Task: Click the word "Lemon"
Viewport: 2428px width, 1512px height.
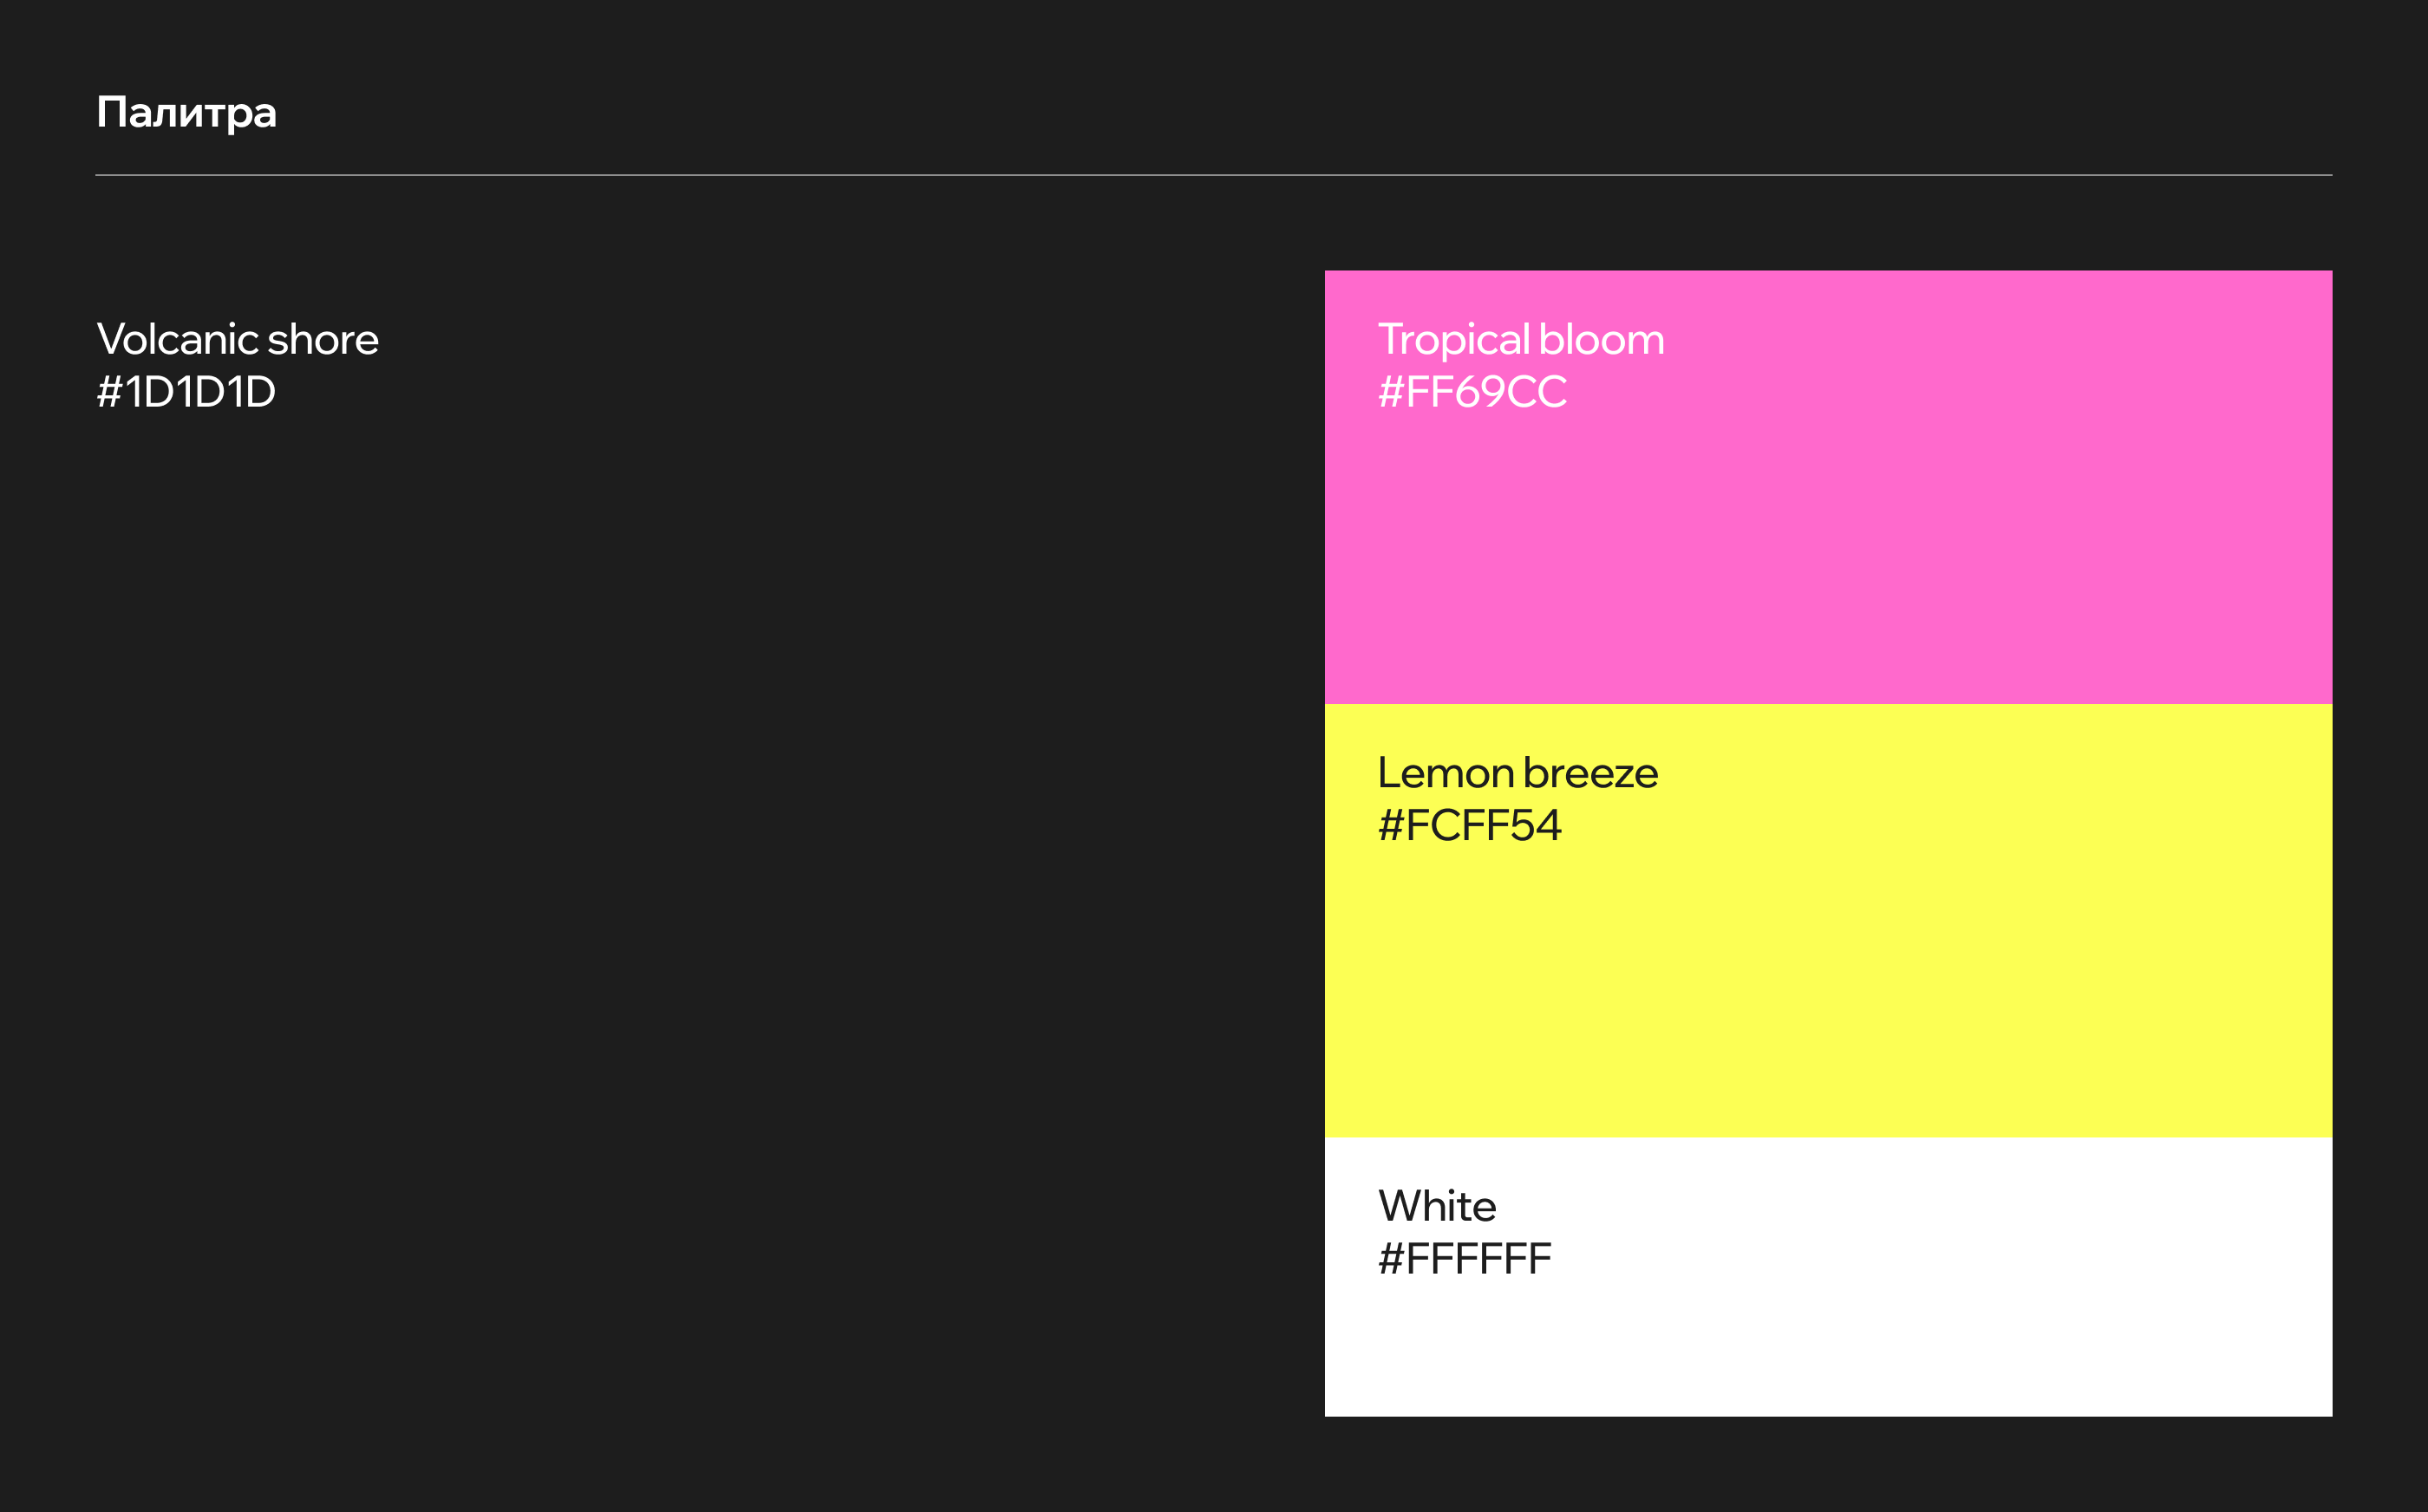Action: pos(1445,773)
